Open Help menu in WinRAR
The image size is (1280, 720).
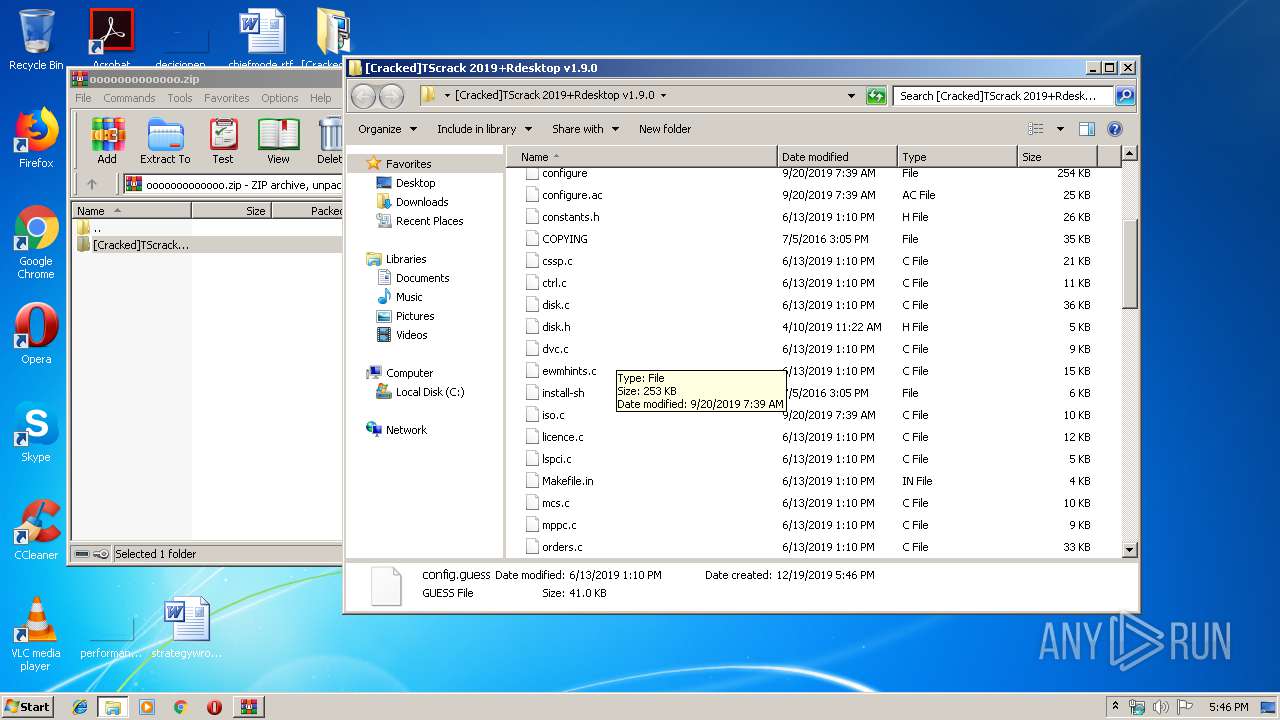tap(320, 98)
